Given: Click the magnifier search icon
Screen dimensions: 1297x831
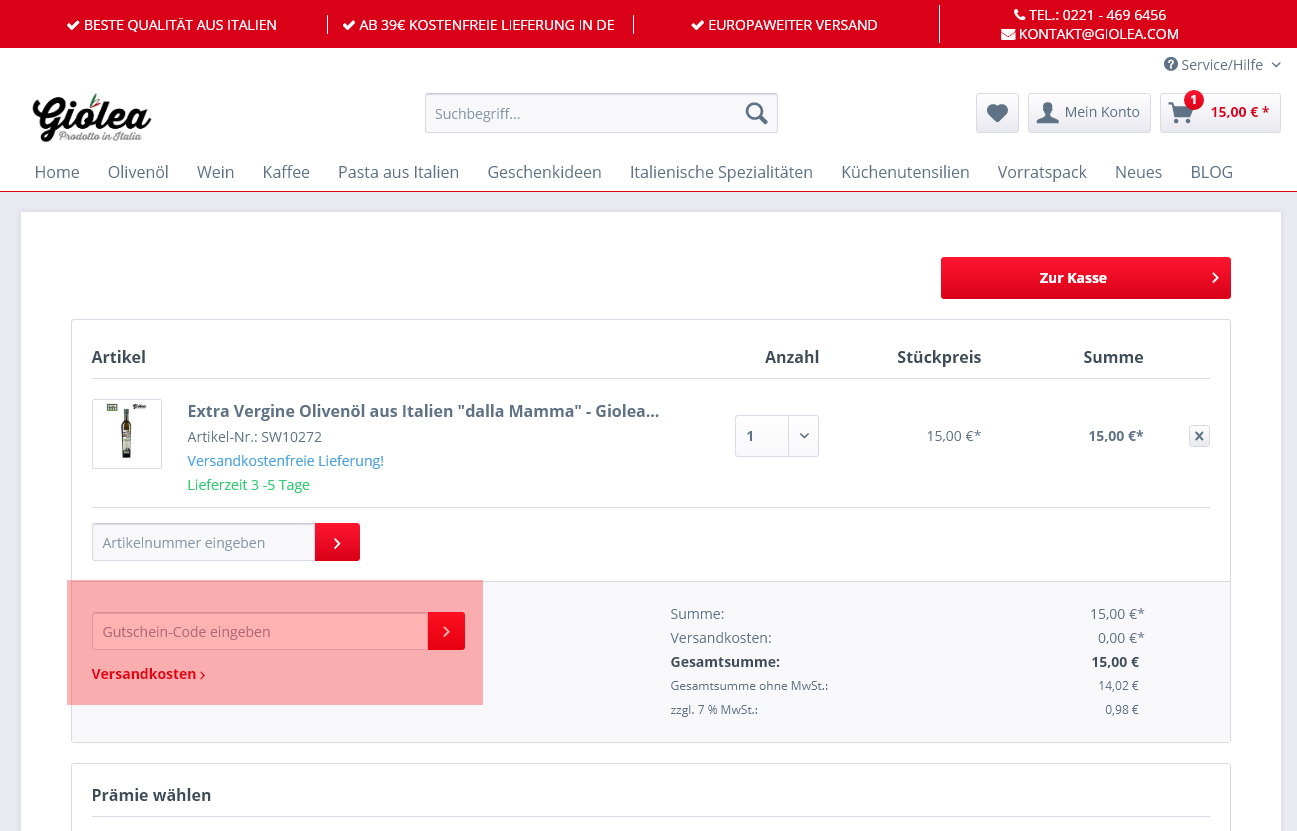Looking at the screenshot, I should click(x=757, y=113).
